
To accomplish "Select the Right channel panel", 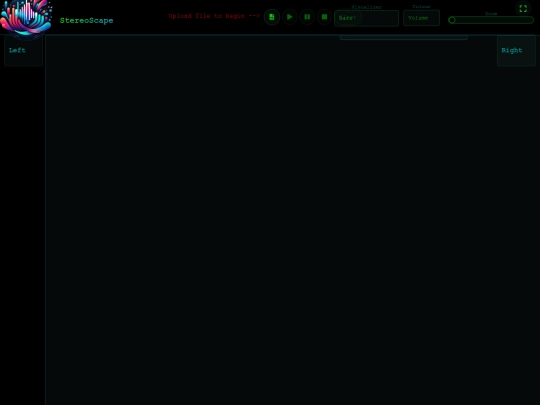I will (516, 50).
